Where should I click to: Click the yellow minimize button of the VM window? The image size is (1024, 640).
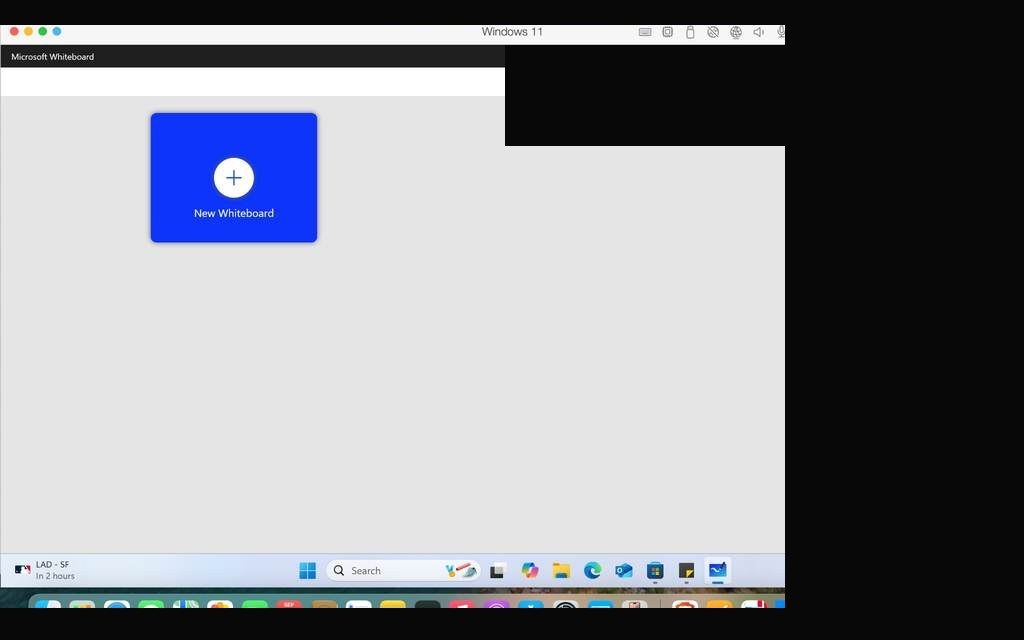point(28,31)
